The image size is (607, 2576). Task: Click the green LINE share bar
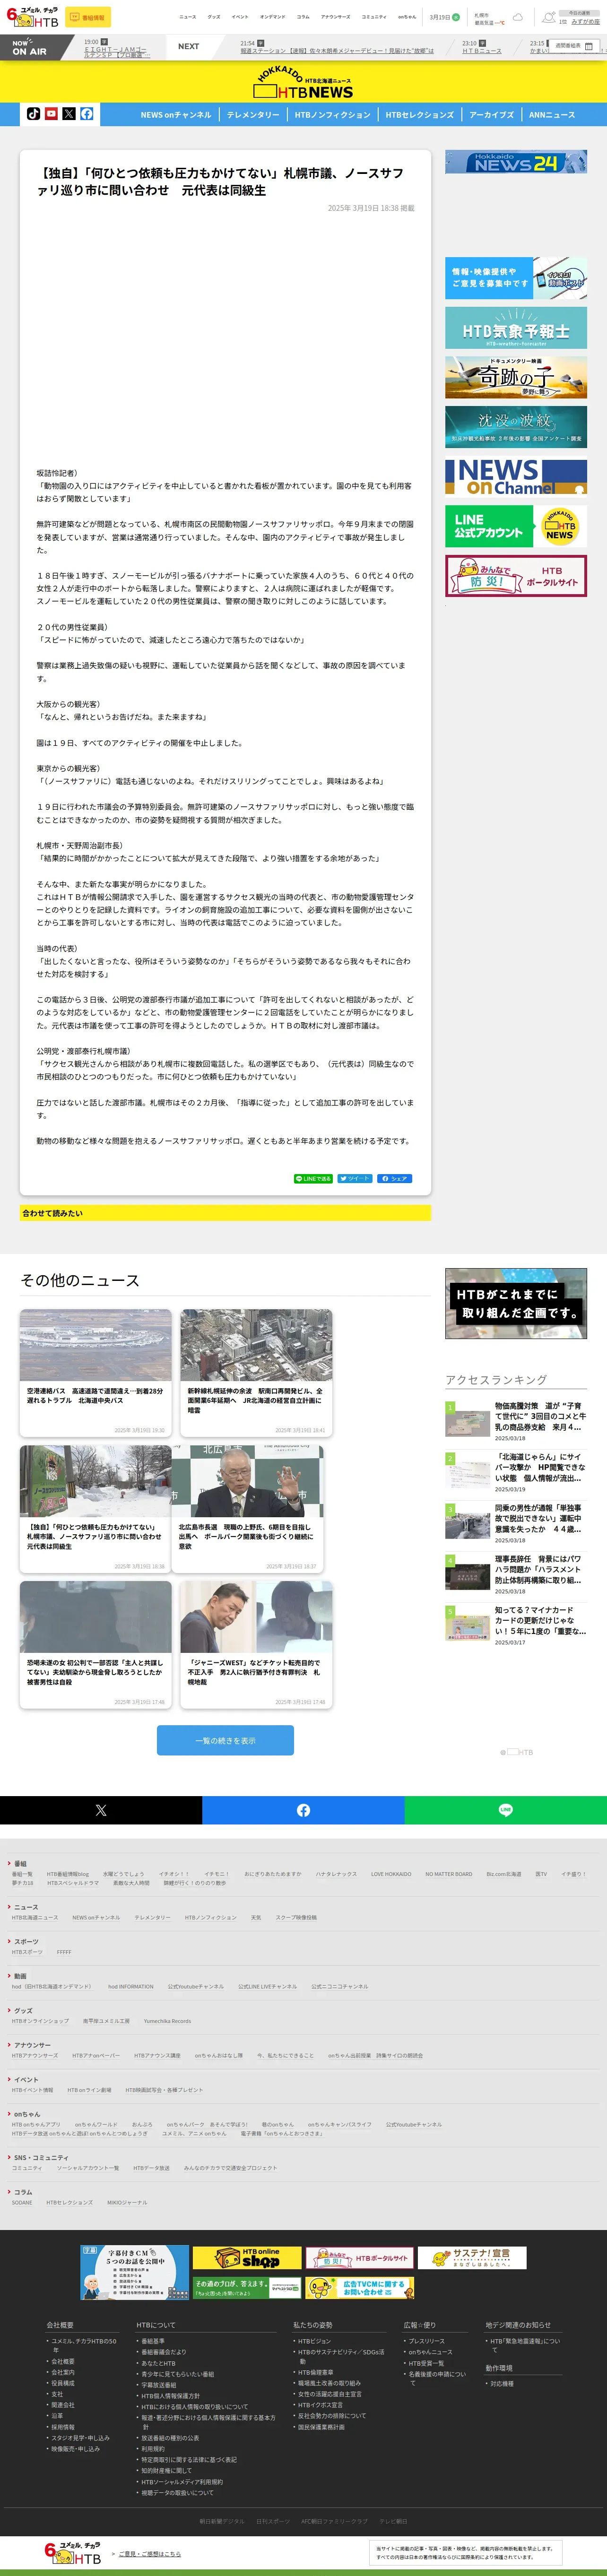[x=505, y=1810]
